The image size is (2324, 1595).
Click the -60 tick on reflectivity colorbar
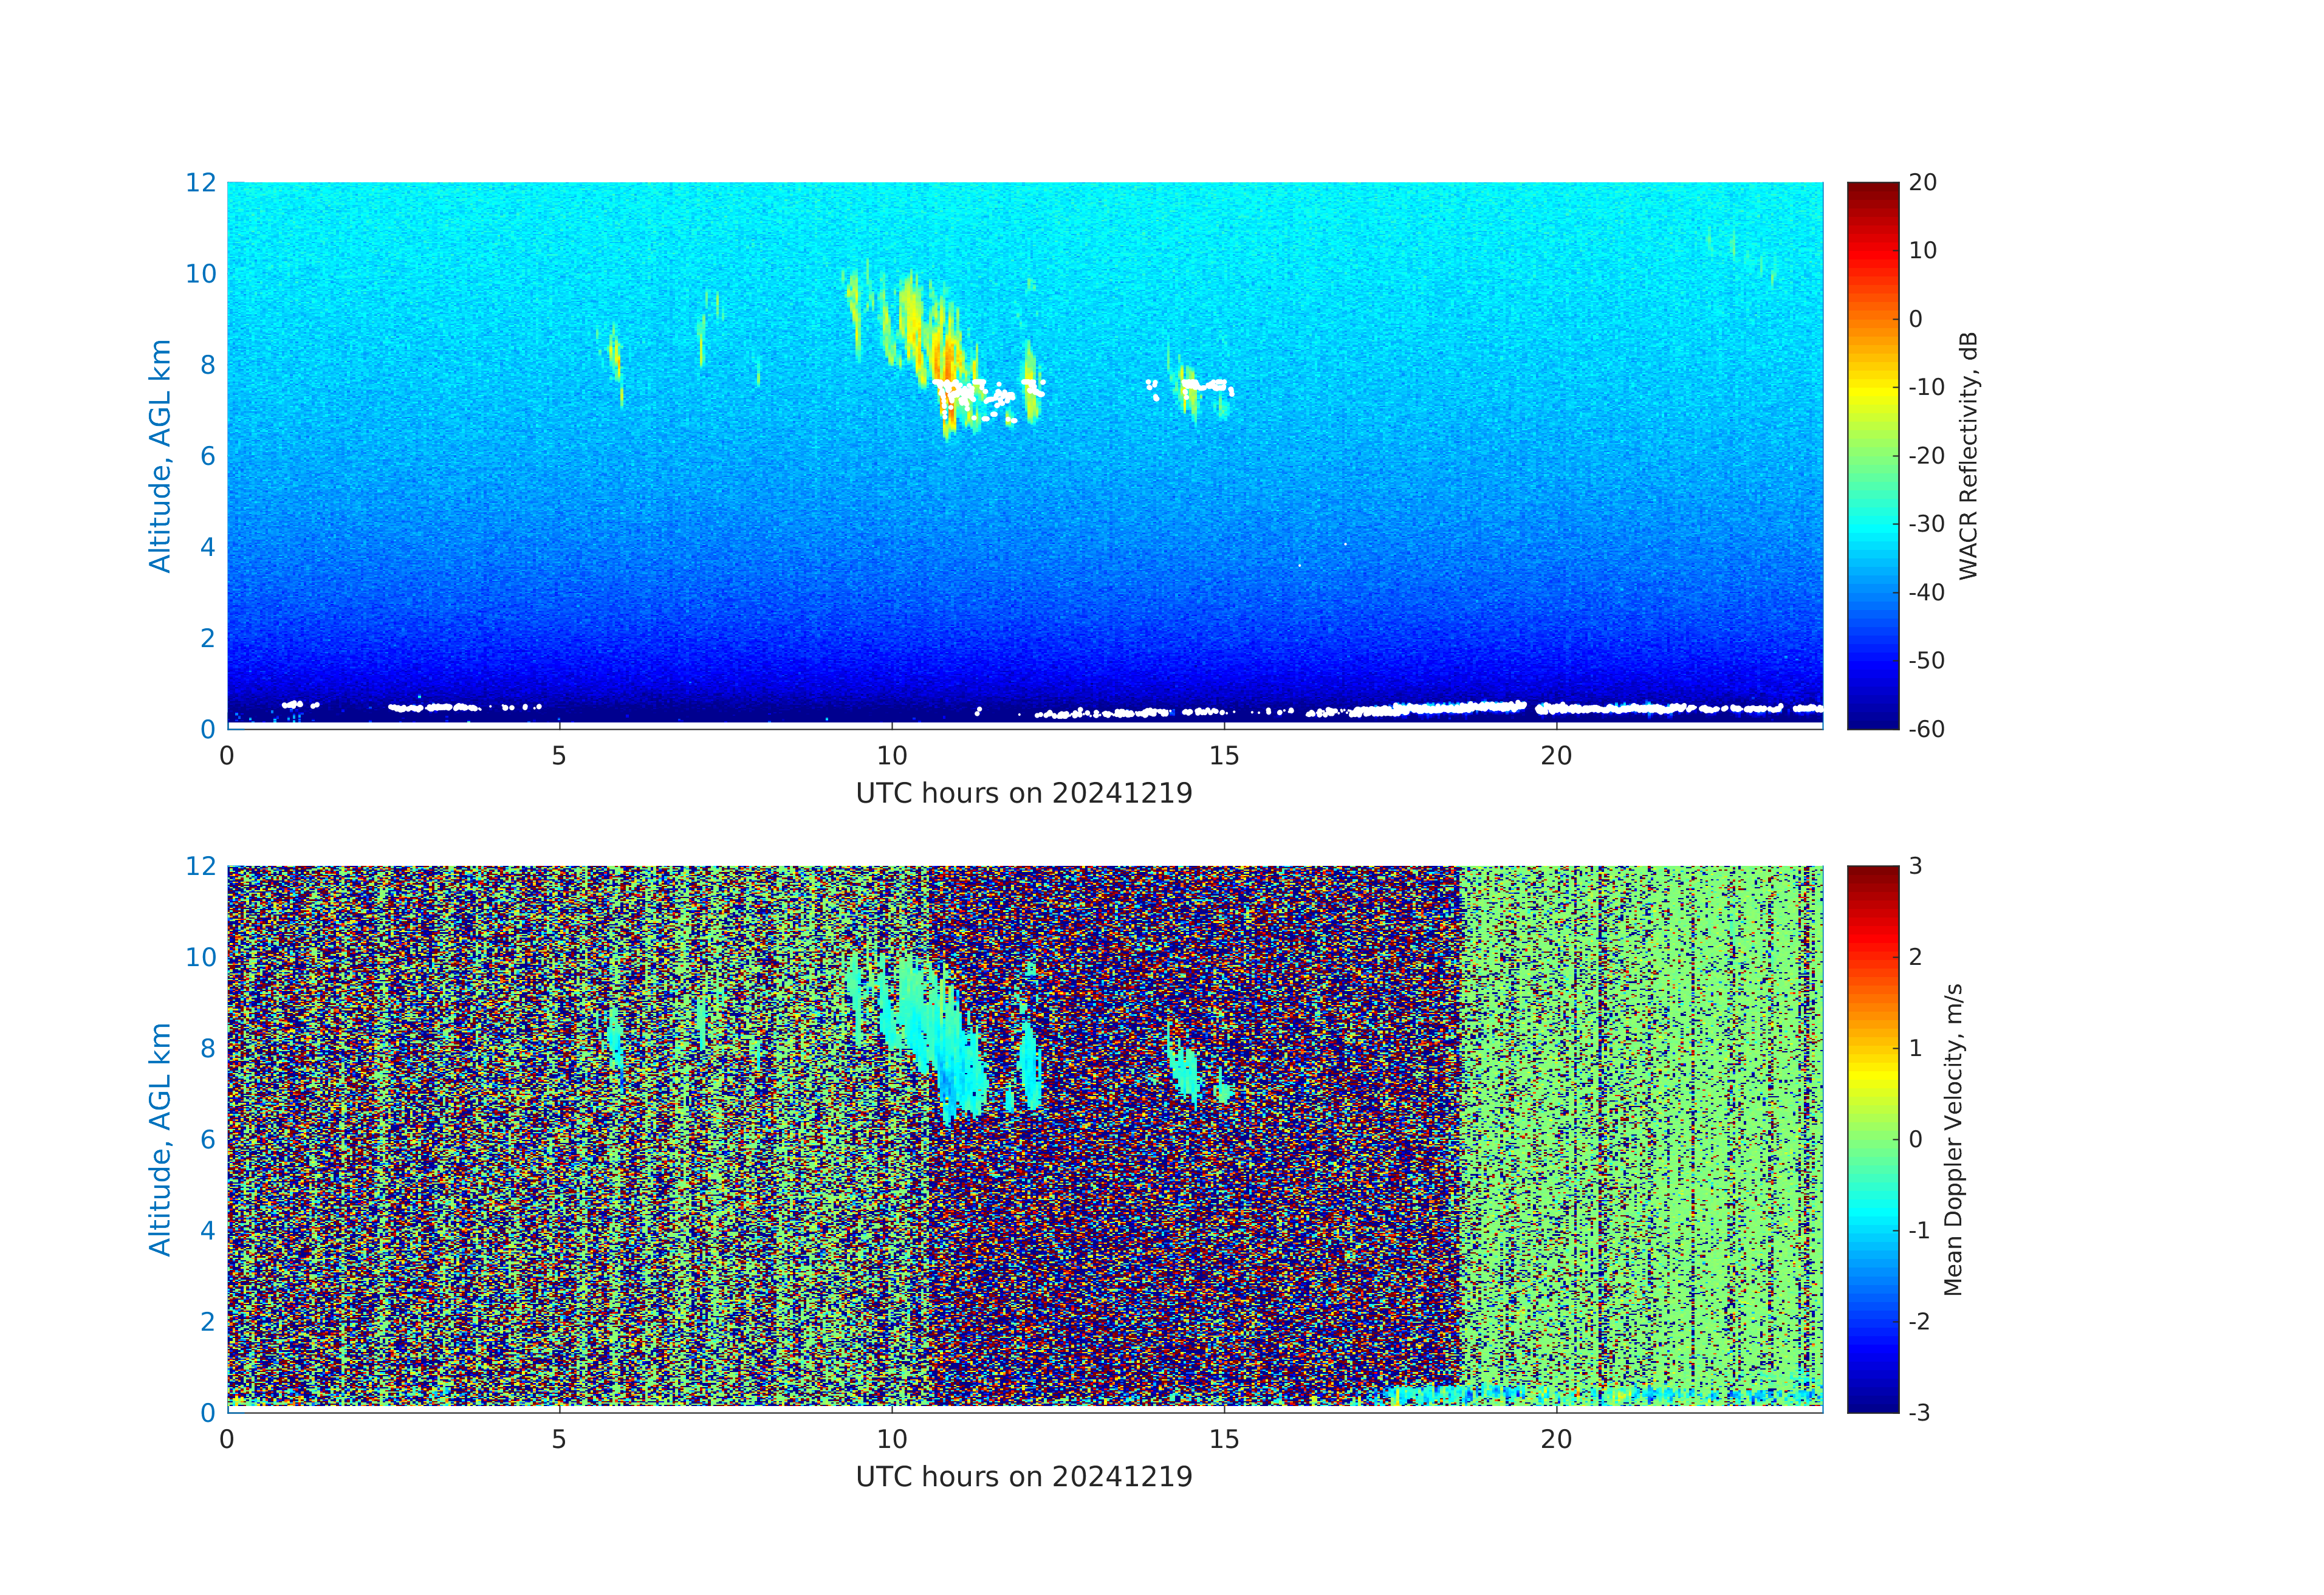(1926, 729)
